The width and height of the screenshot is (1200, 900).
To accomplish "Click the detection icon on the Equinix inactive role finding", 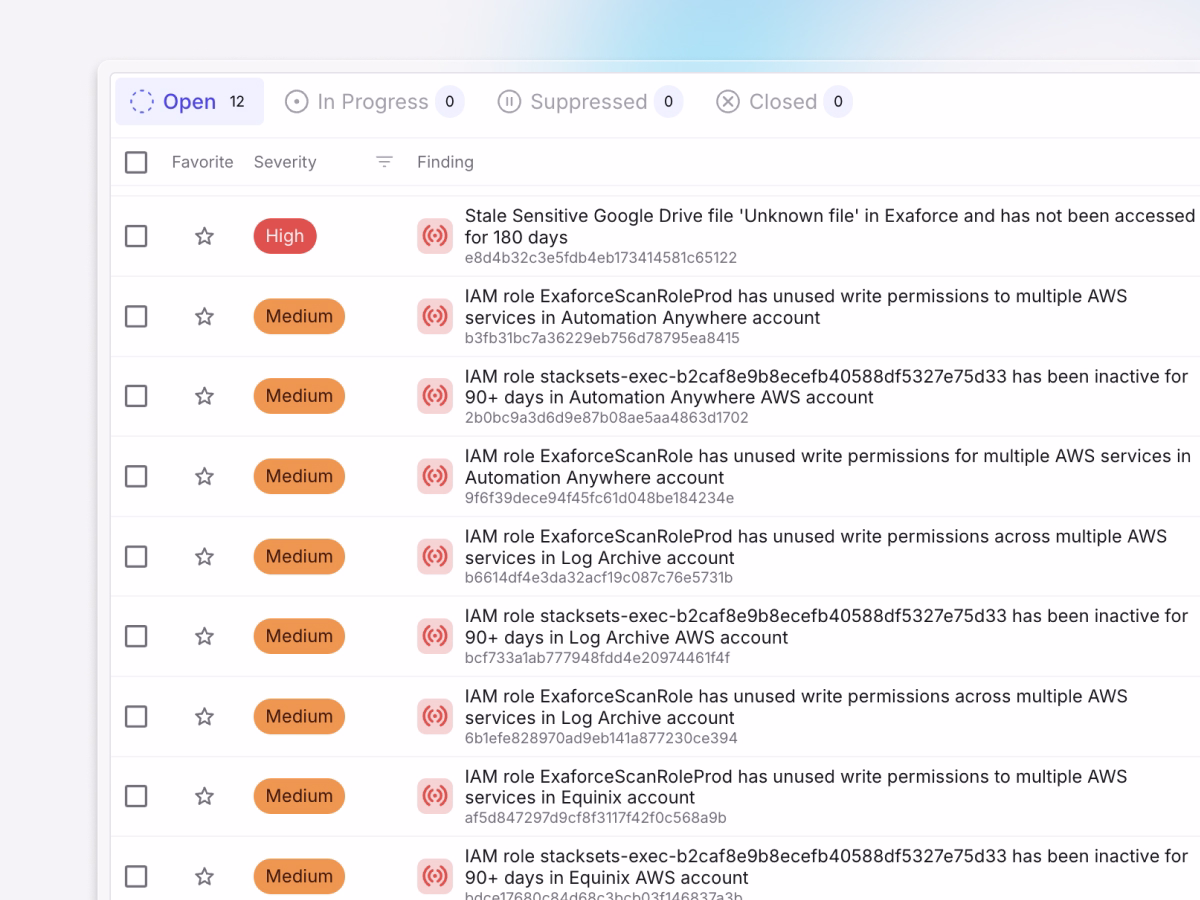I will (435, 876).
